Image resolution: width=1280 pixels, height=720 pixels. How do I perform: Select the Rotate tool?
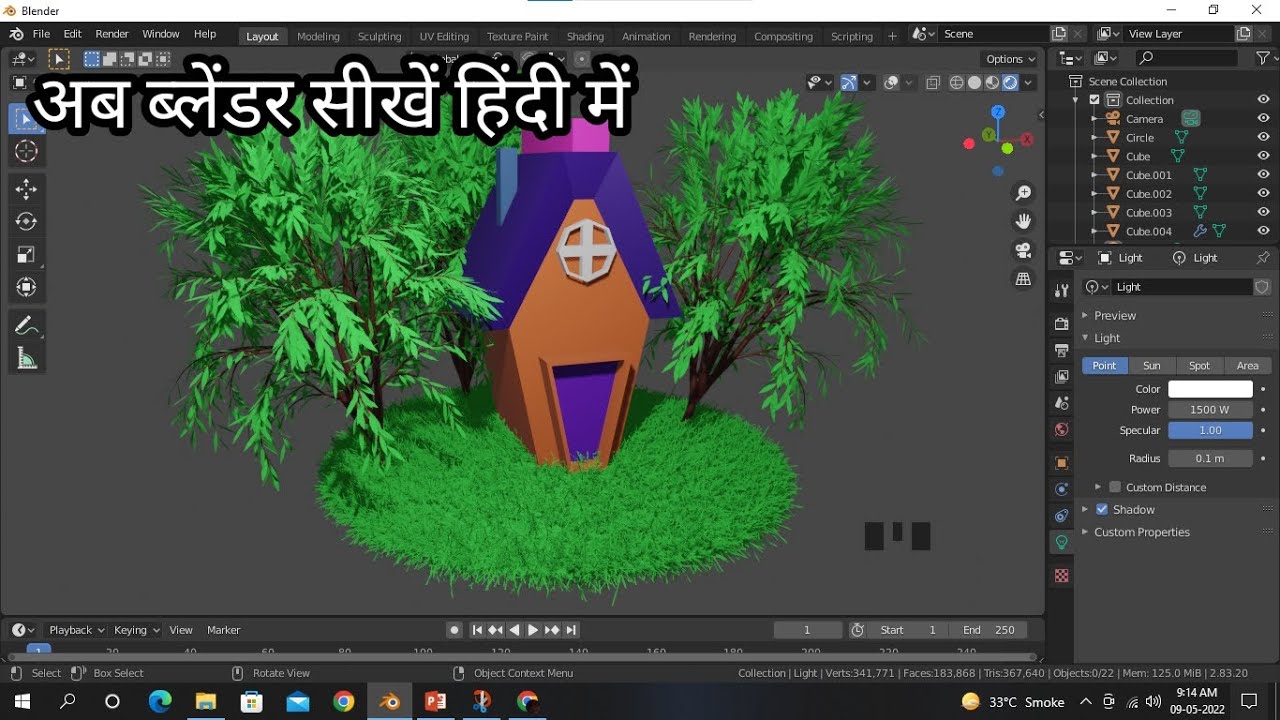point(27,222)
